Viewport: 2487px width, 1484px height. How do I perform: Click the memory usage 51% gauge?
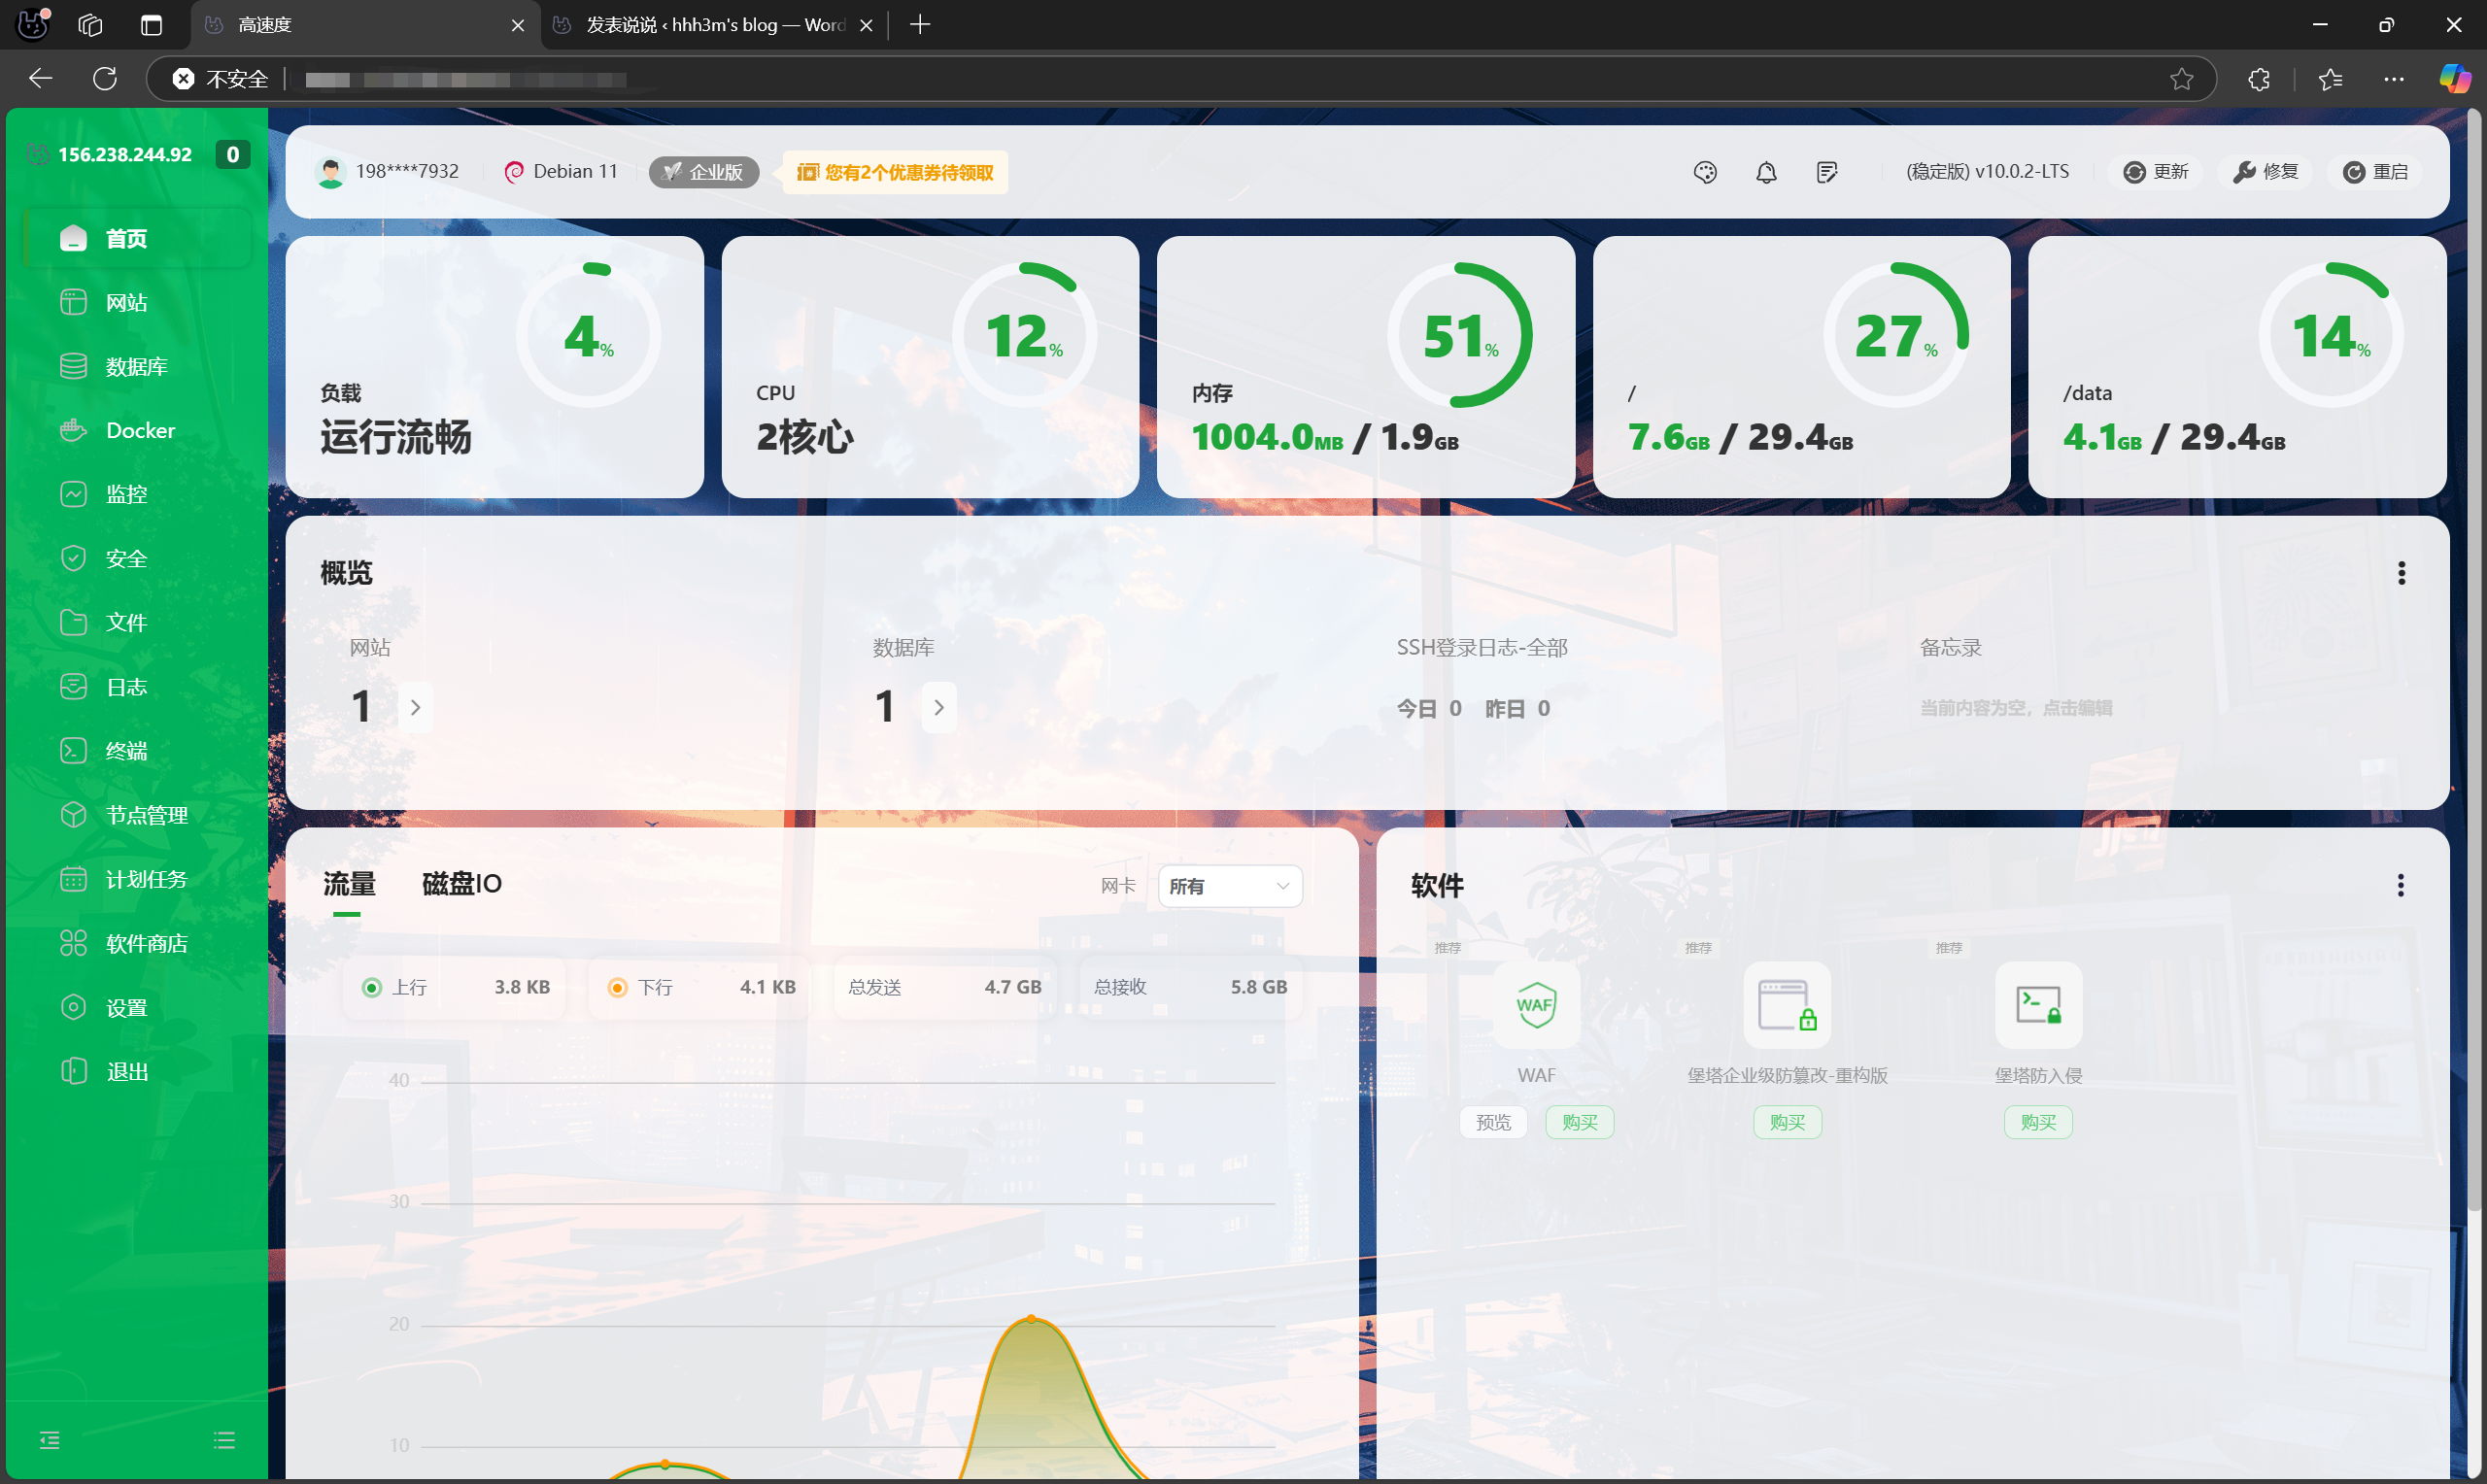coord(1459,335)
